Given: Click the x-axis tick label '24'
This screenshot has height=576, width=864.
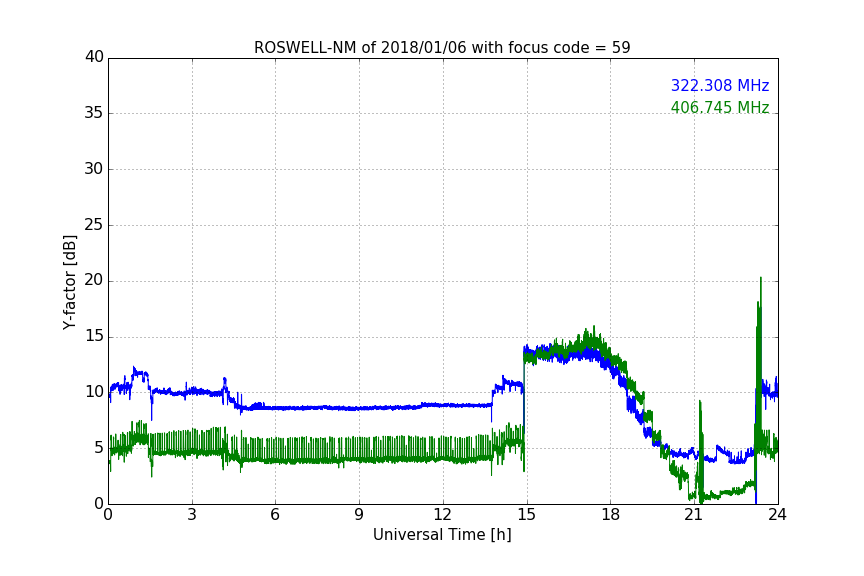Looking at the screenshot, I should [777, 515].
